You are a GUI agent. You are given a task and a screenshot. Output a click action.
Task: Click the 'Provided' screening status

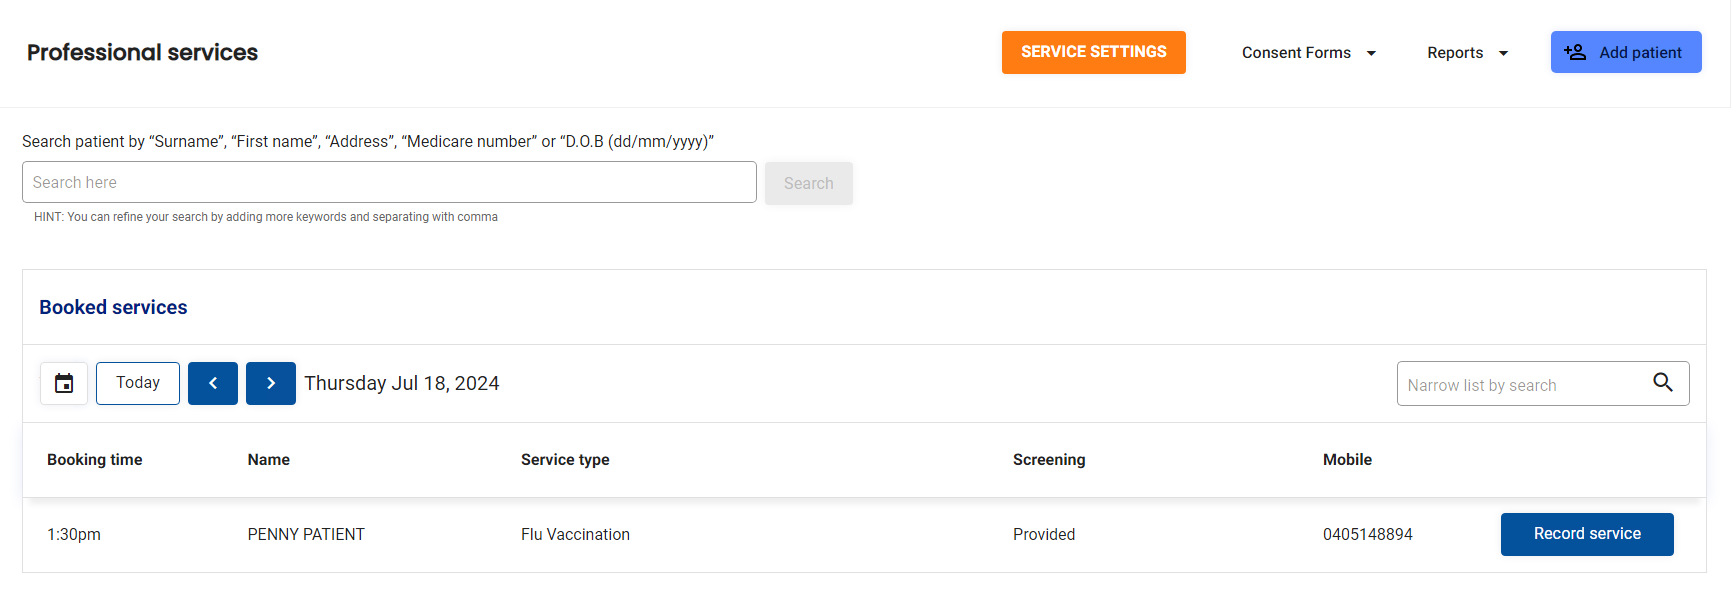pos(1044,535)
